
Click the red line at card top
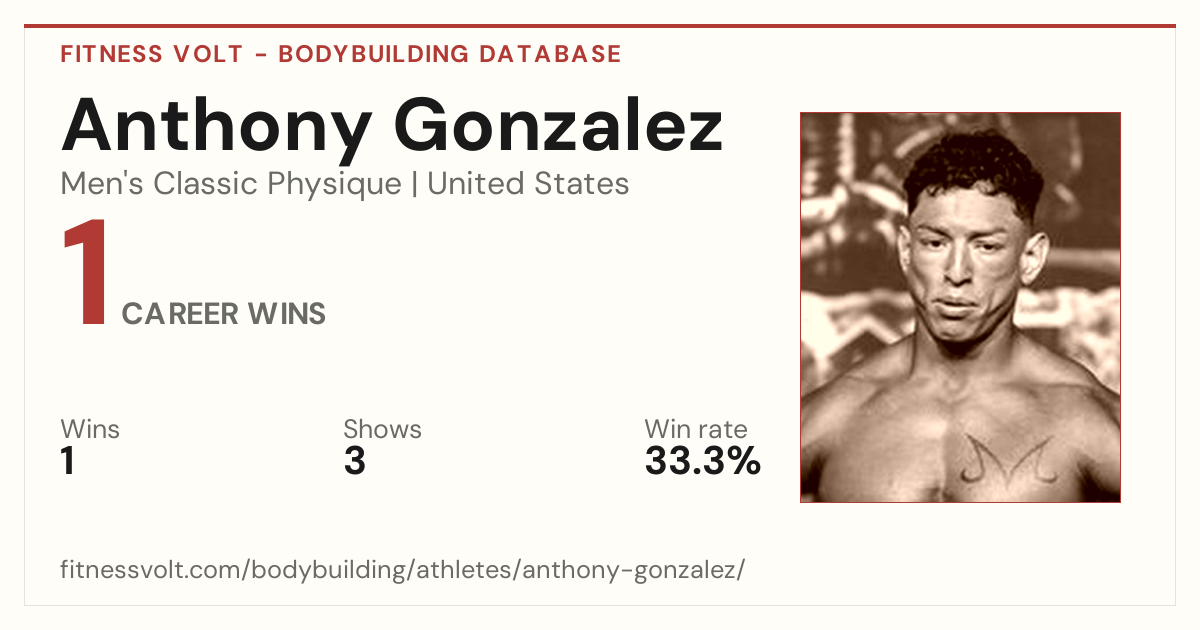tap(600, 26)
